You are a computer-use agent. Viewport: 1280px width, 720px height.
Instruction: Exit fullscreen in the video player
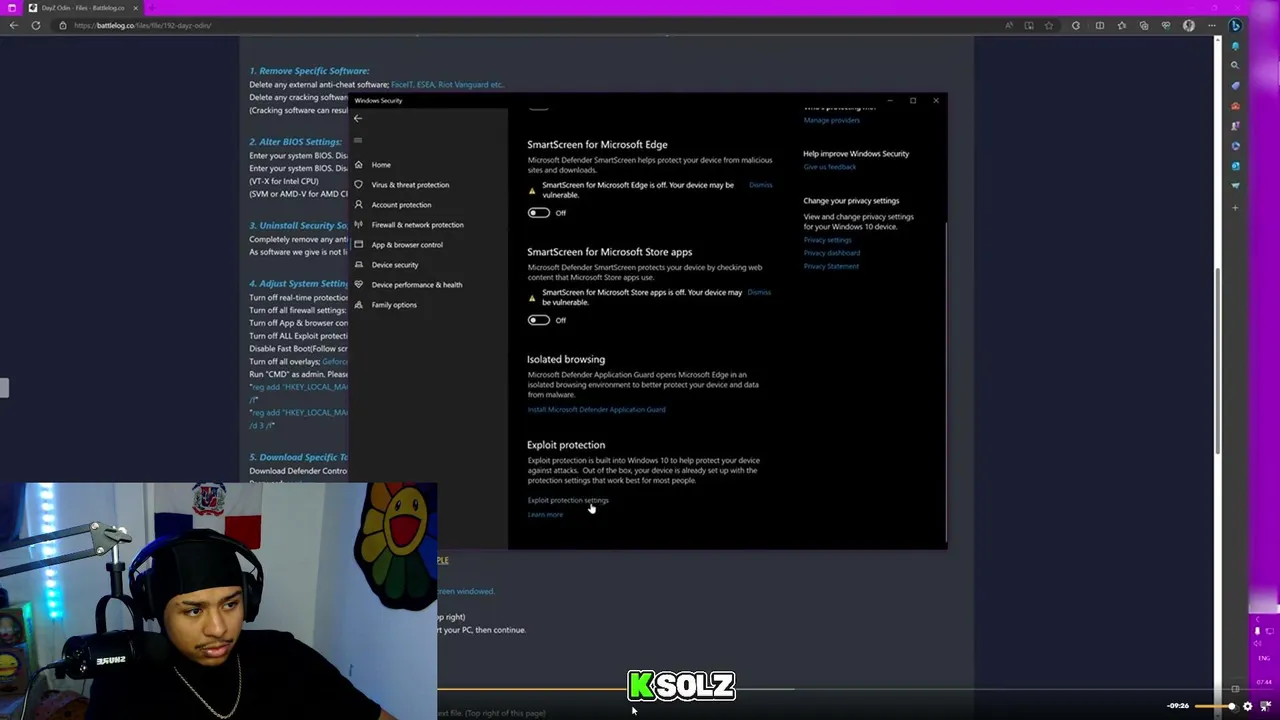pyautogui.click(x=1266, y=706)
